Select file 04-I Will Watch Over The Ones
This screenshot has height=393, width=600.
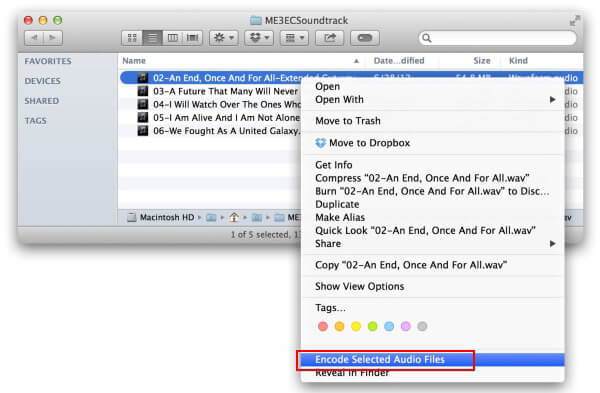pos(227,104)
